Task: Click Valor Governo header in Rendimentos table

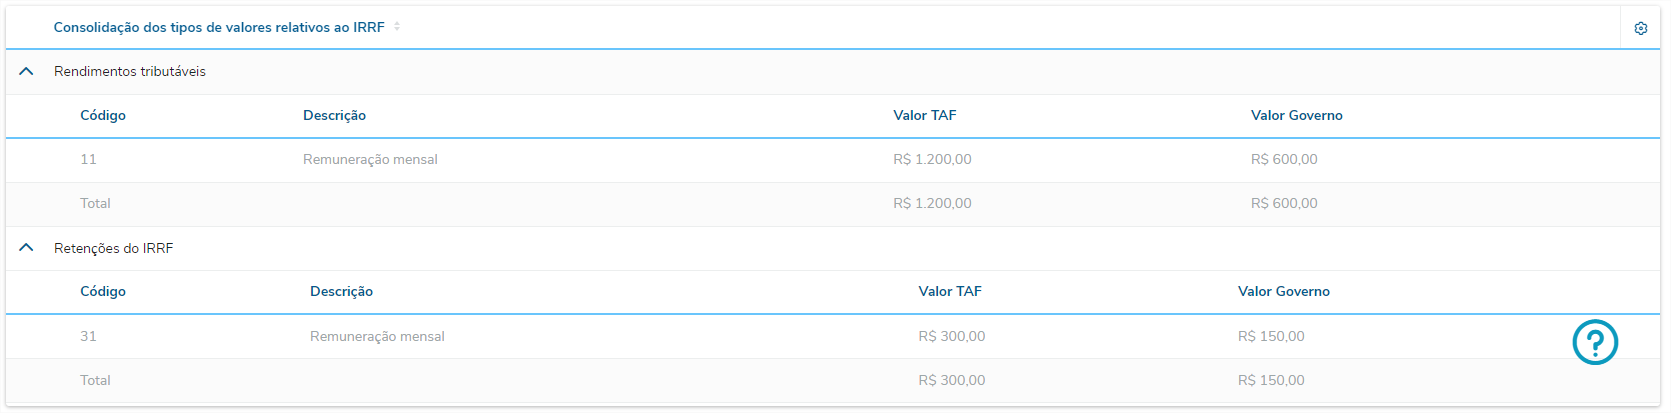Action: click(x=1296, y=116)
